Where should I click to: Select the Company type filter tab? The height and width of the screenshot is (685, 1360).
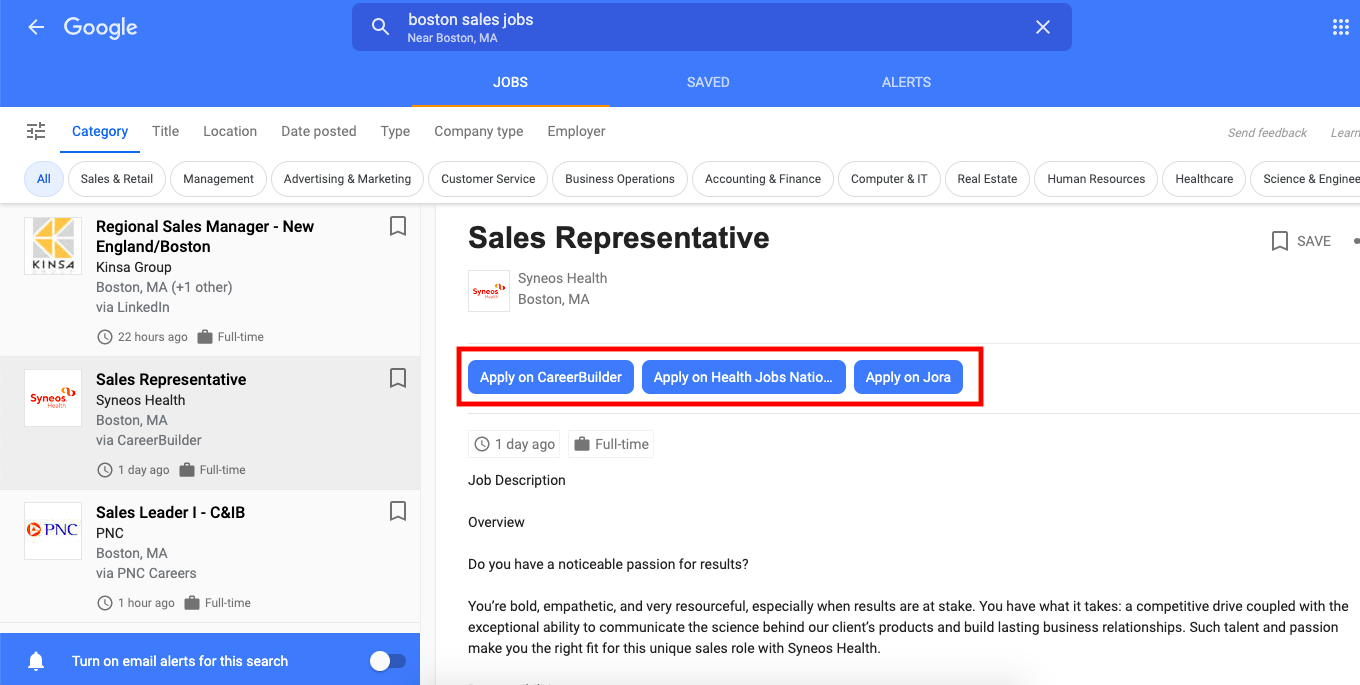479,131
